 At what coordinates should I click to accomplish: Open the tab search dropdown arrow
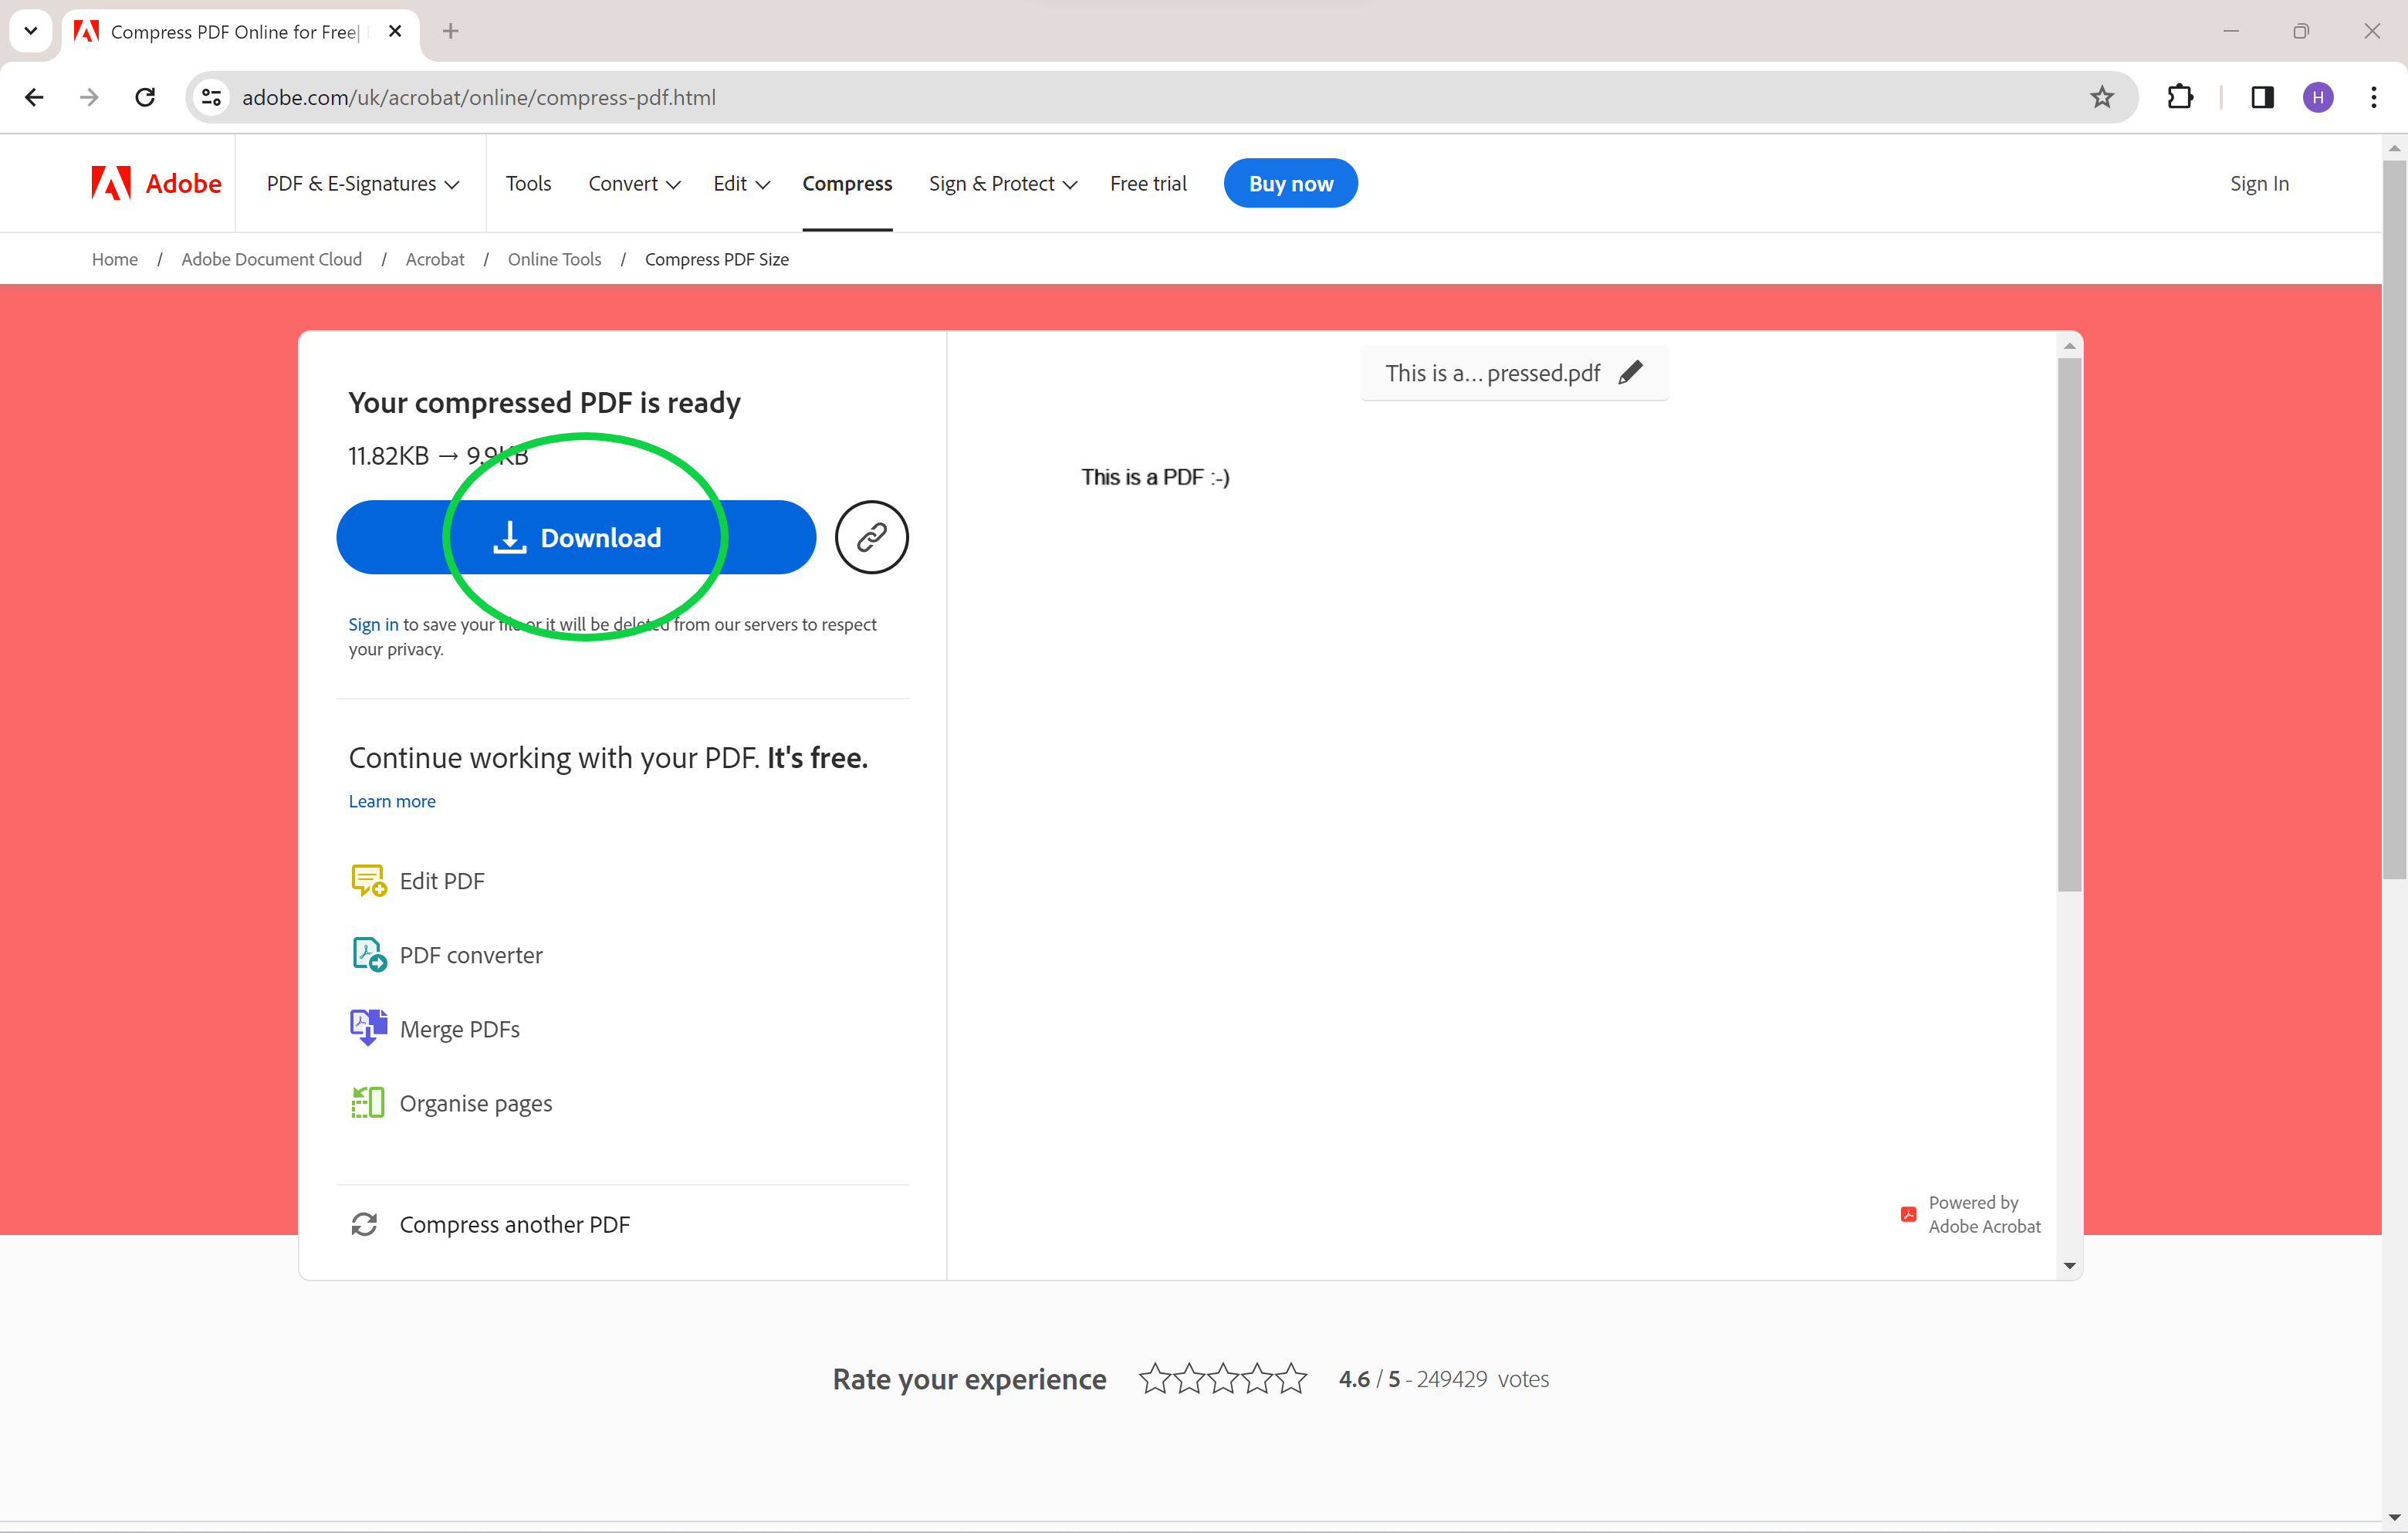(x=31, y=31)
